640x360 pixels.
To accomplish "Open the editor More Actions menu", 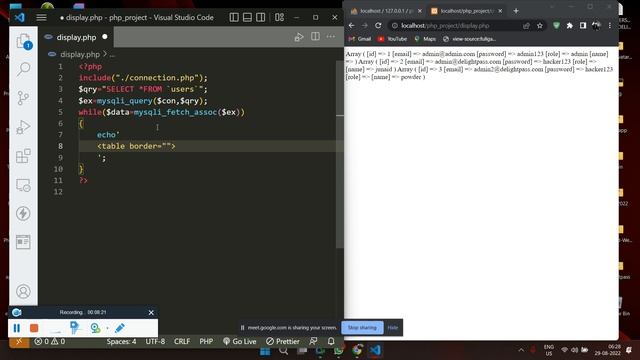I will (x=331, y=36).
